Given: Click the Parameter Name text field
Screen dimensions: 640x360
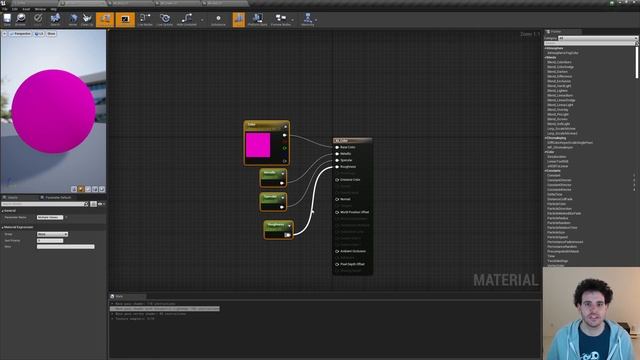Looking at the screenshot, I should 50,218.
